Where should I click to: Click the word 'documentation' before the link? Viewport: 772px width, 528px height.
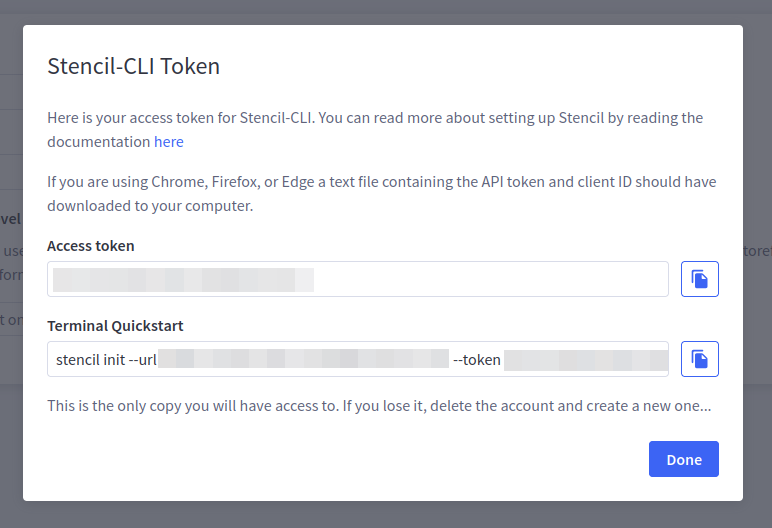(99, 142)
